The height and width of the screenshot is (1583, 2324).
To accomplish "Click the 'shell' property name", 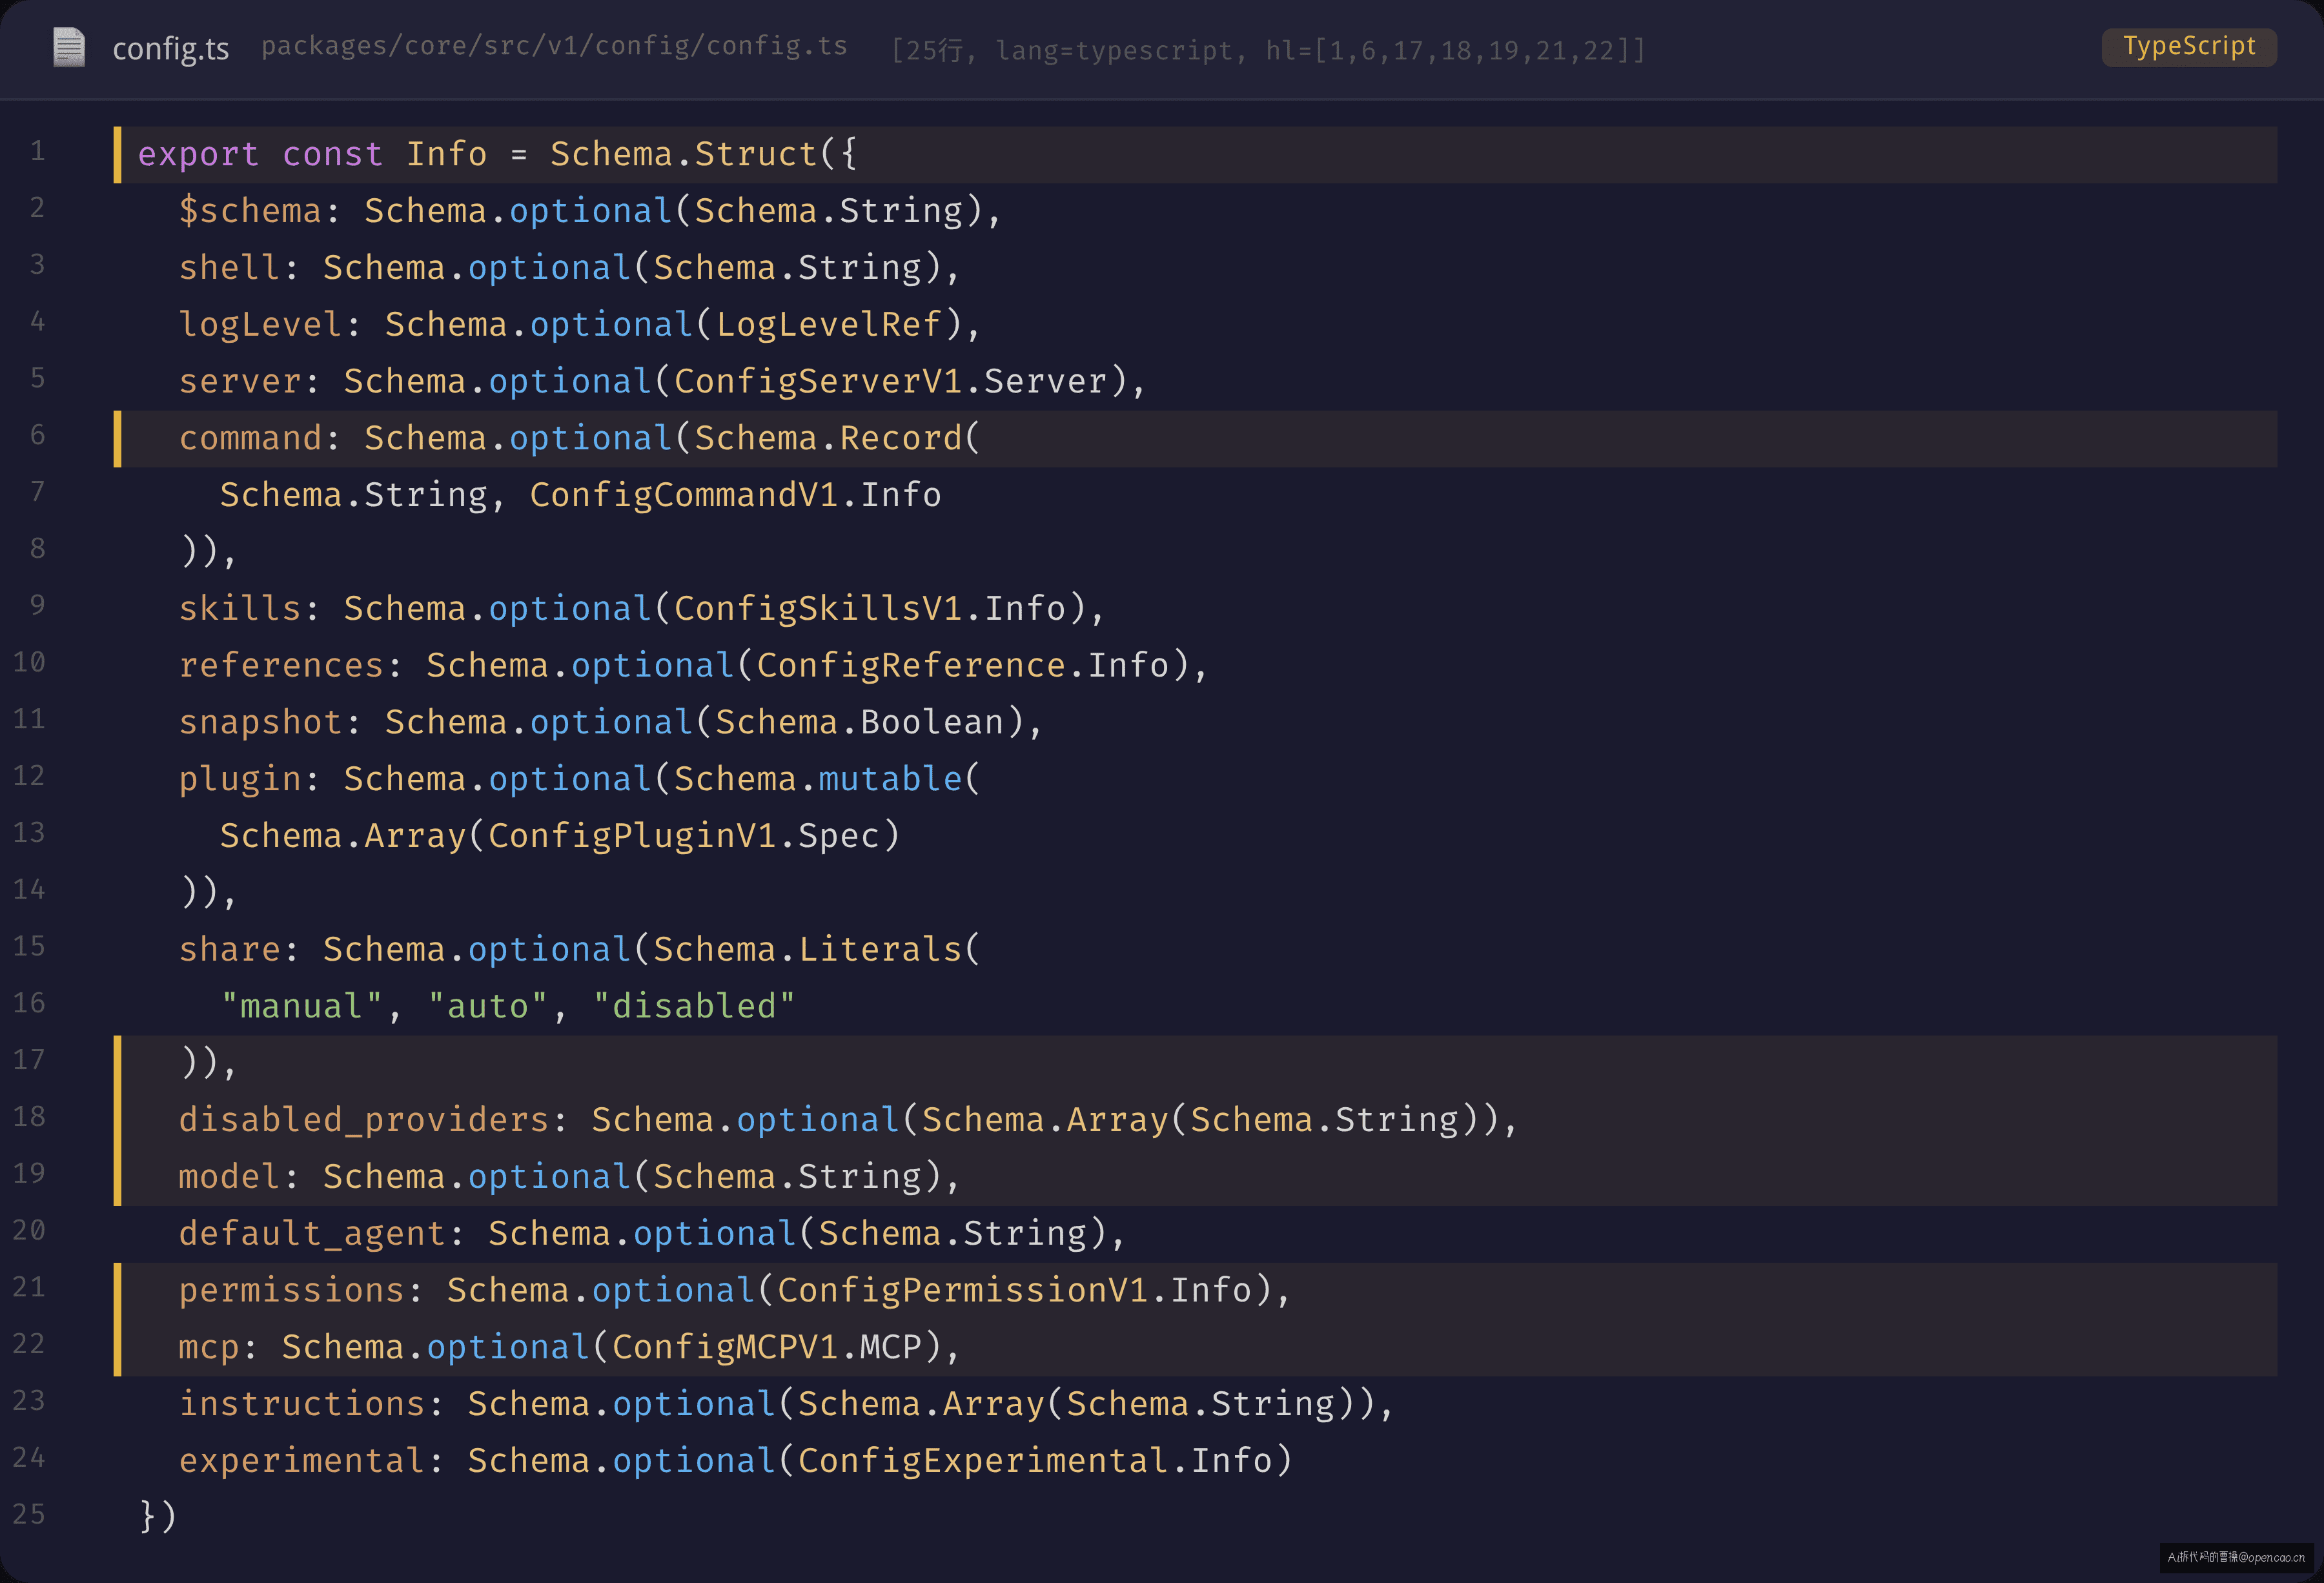I will point(229,268).
